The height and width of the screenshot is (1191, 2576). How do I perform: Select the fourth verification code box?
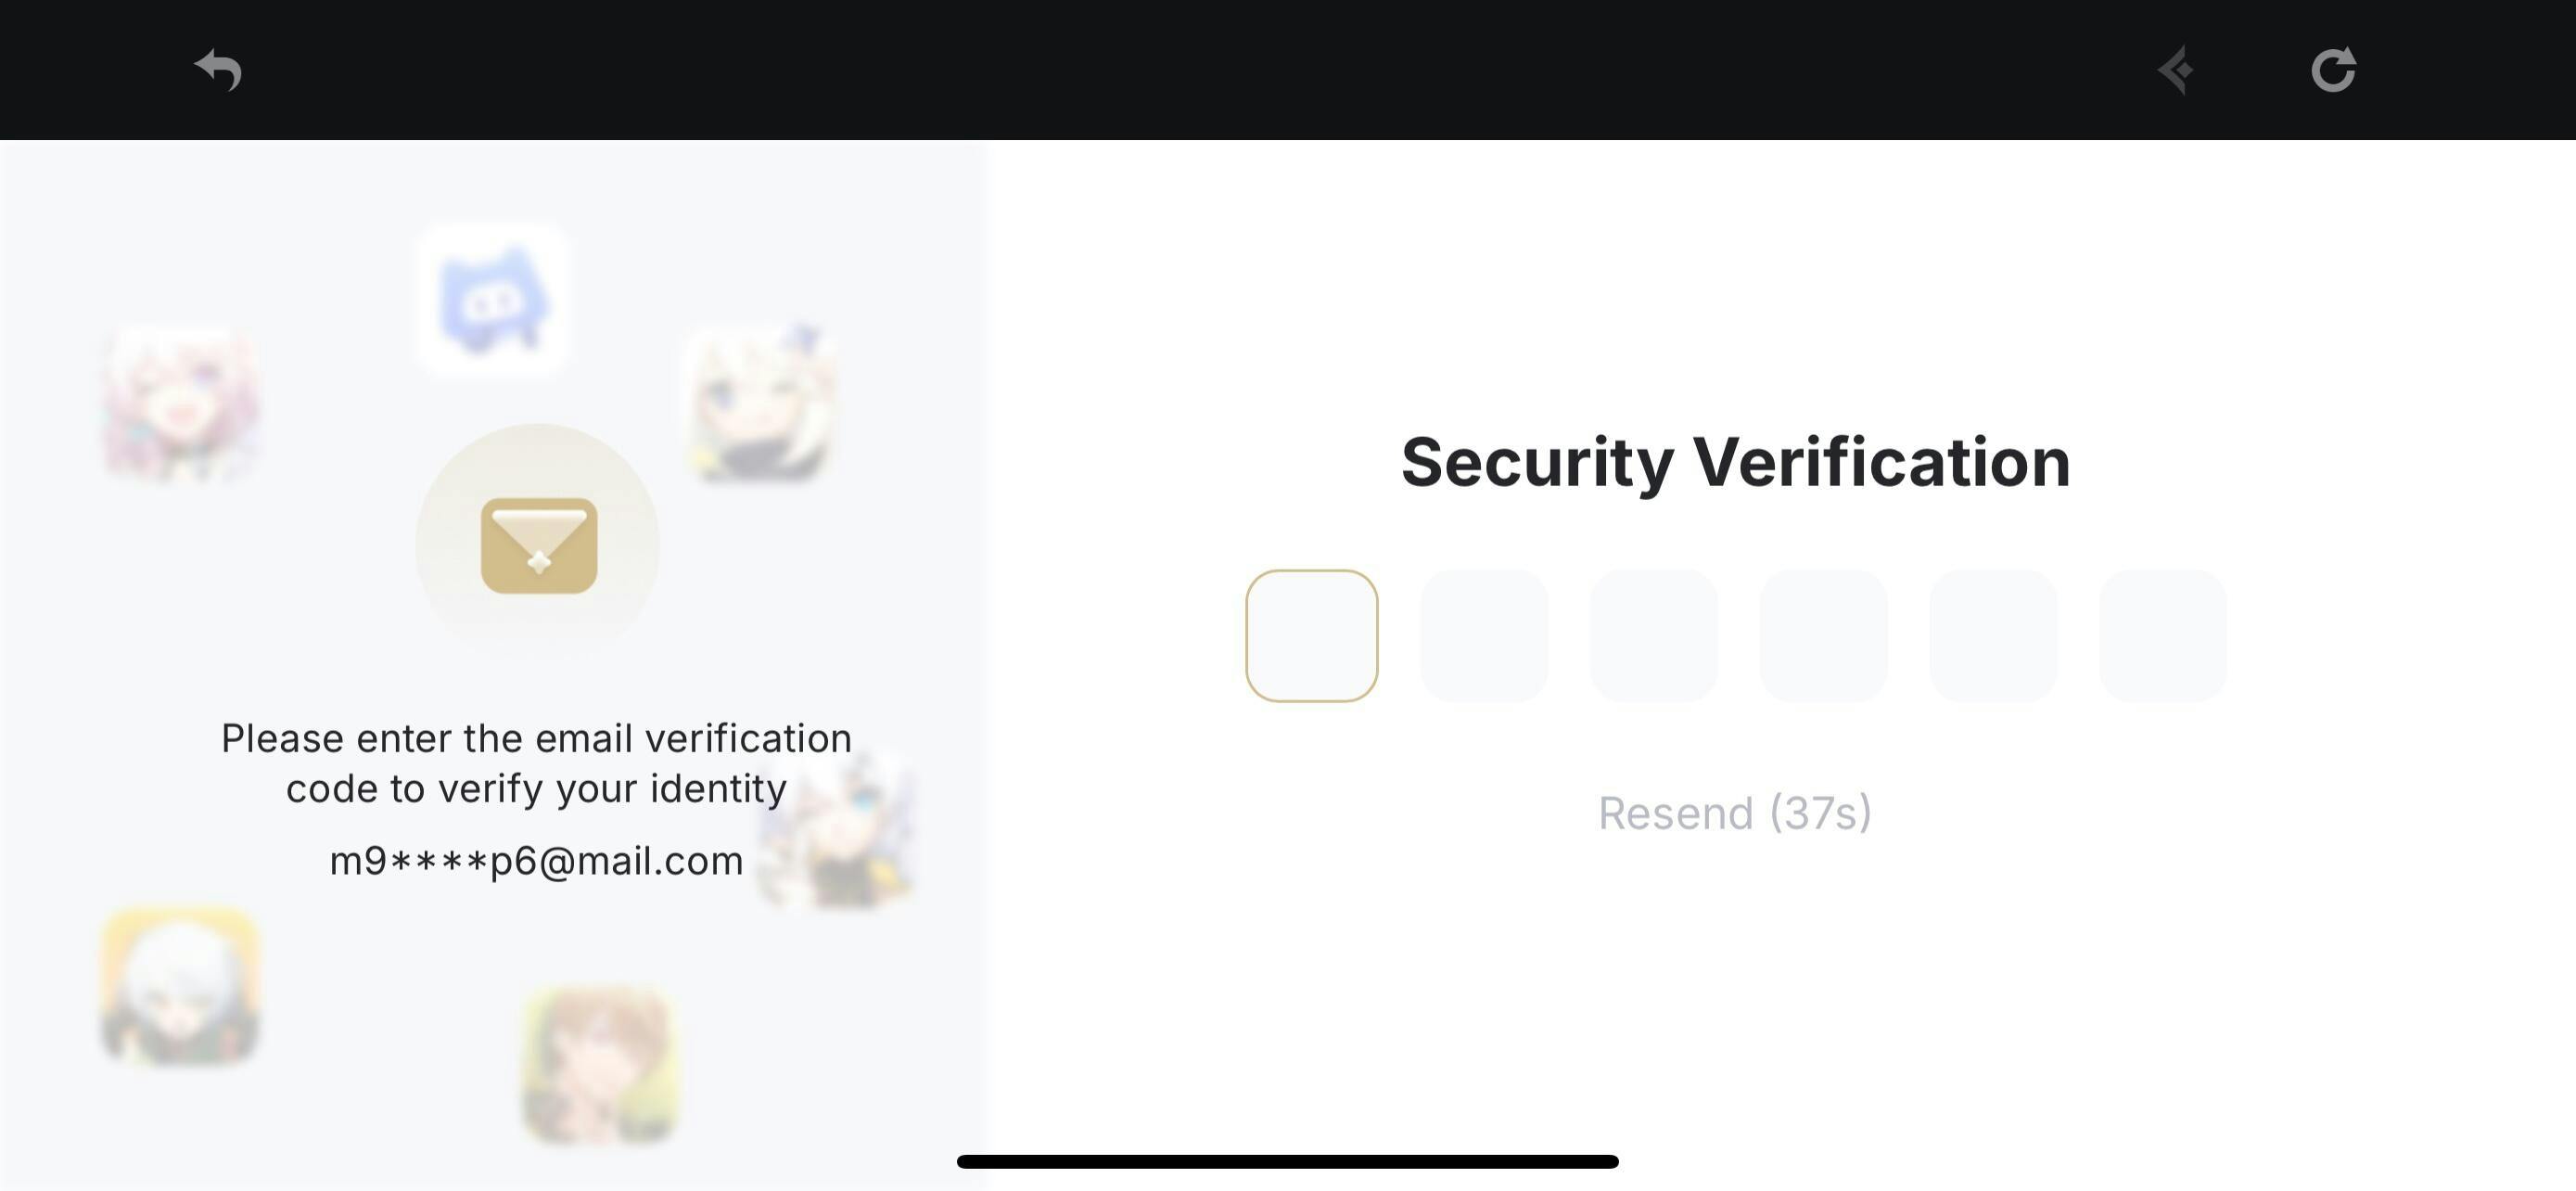coord(1824,636)
